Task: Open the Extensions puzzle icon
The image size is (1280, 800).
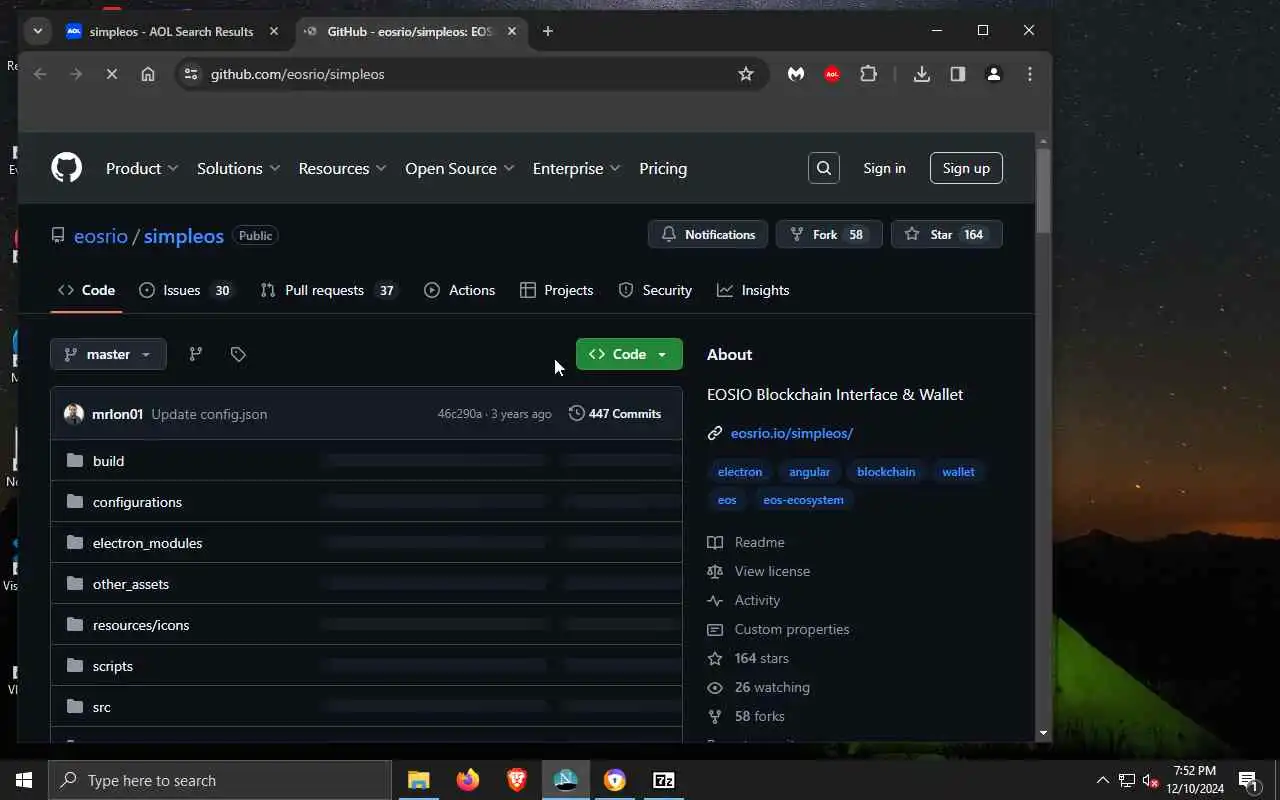Action: 868,74
